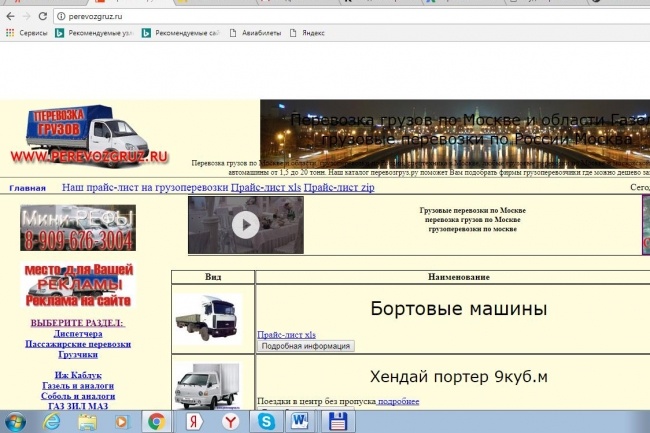
Task: Open the Сервисы apps bookmark
Action: 27,33
